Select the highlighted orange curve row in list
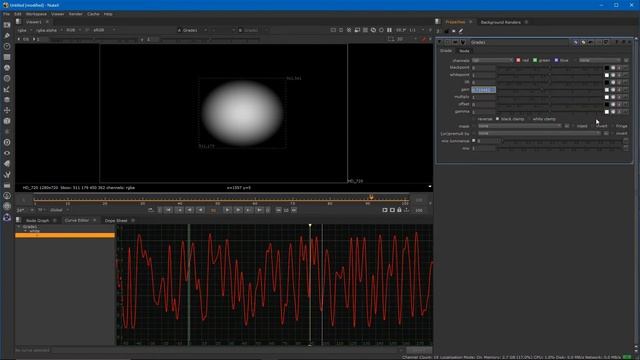Viewport: 640px width, 360px height. click(65, 236)
